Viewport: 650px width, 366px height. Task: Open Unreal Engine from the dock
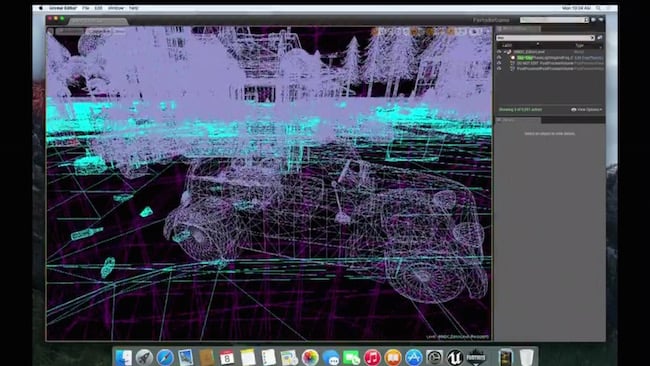(454, 357)
